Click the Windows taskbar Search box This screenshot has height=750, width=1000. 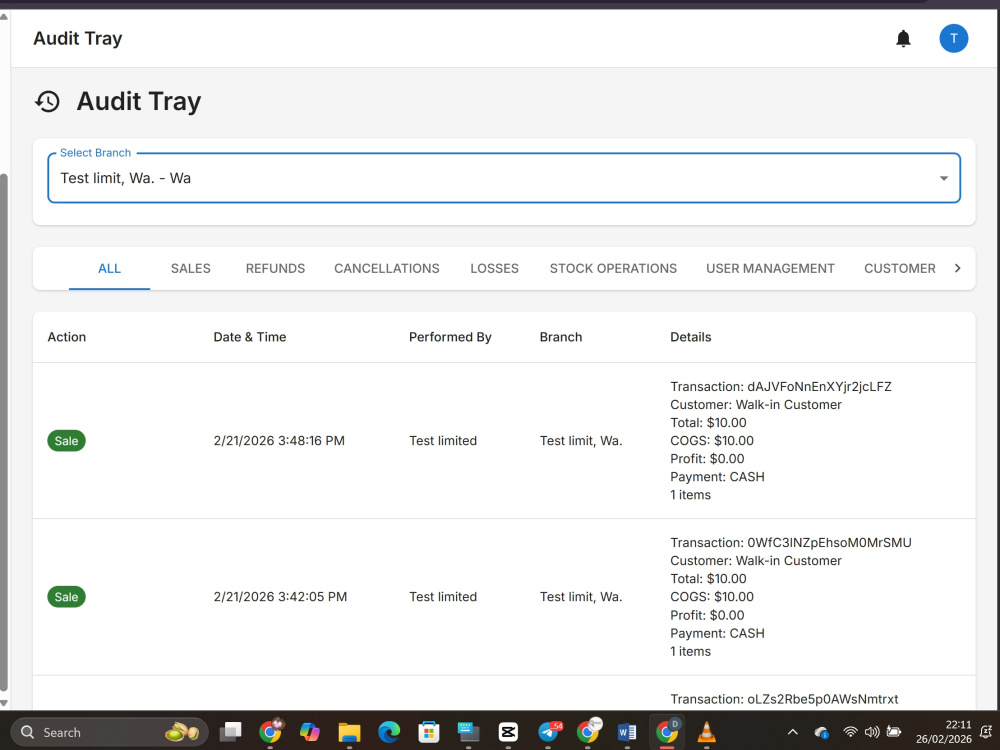pos(110,732)
